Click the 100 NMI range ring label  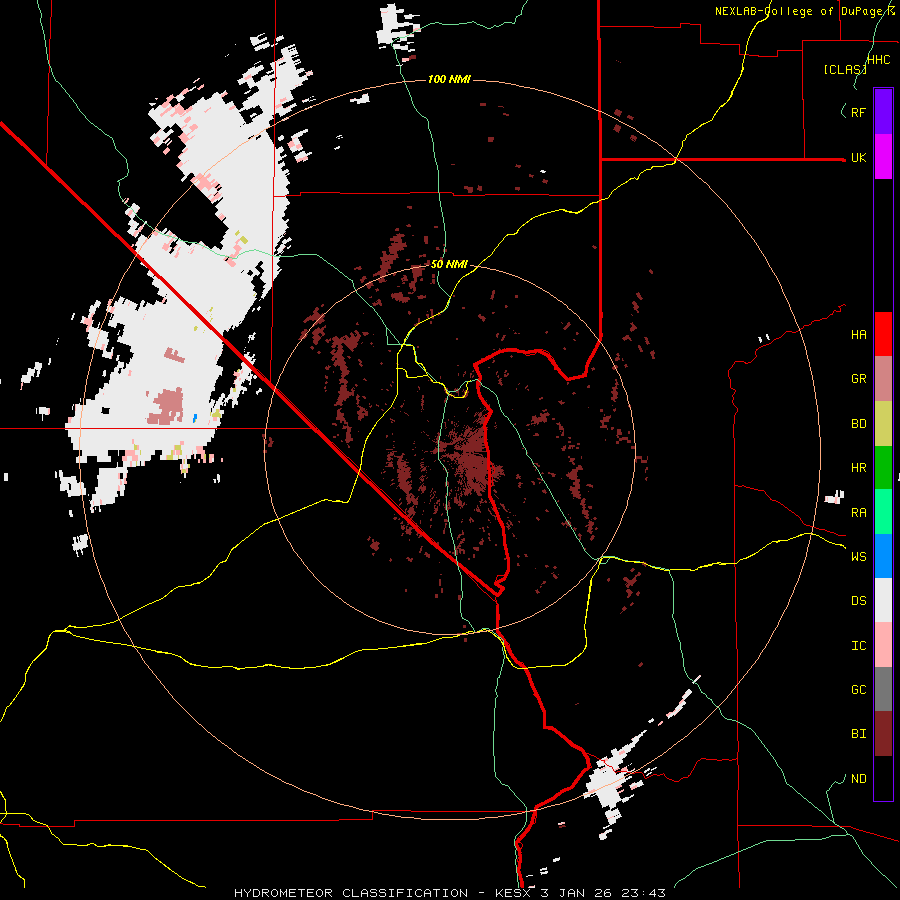[449, 79]
